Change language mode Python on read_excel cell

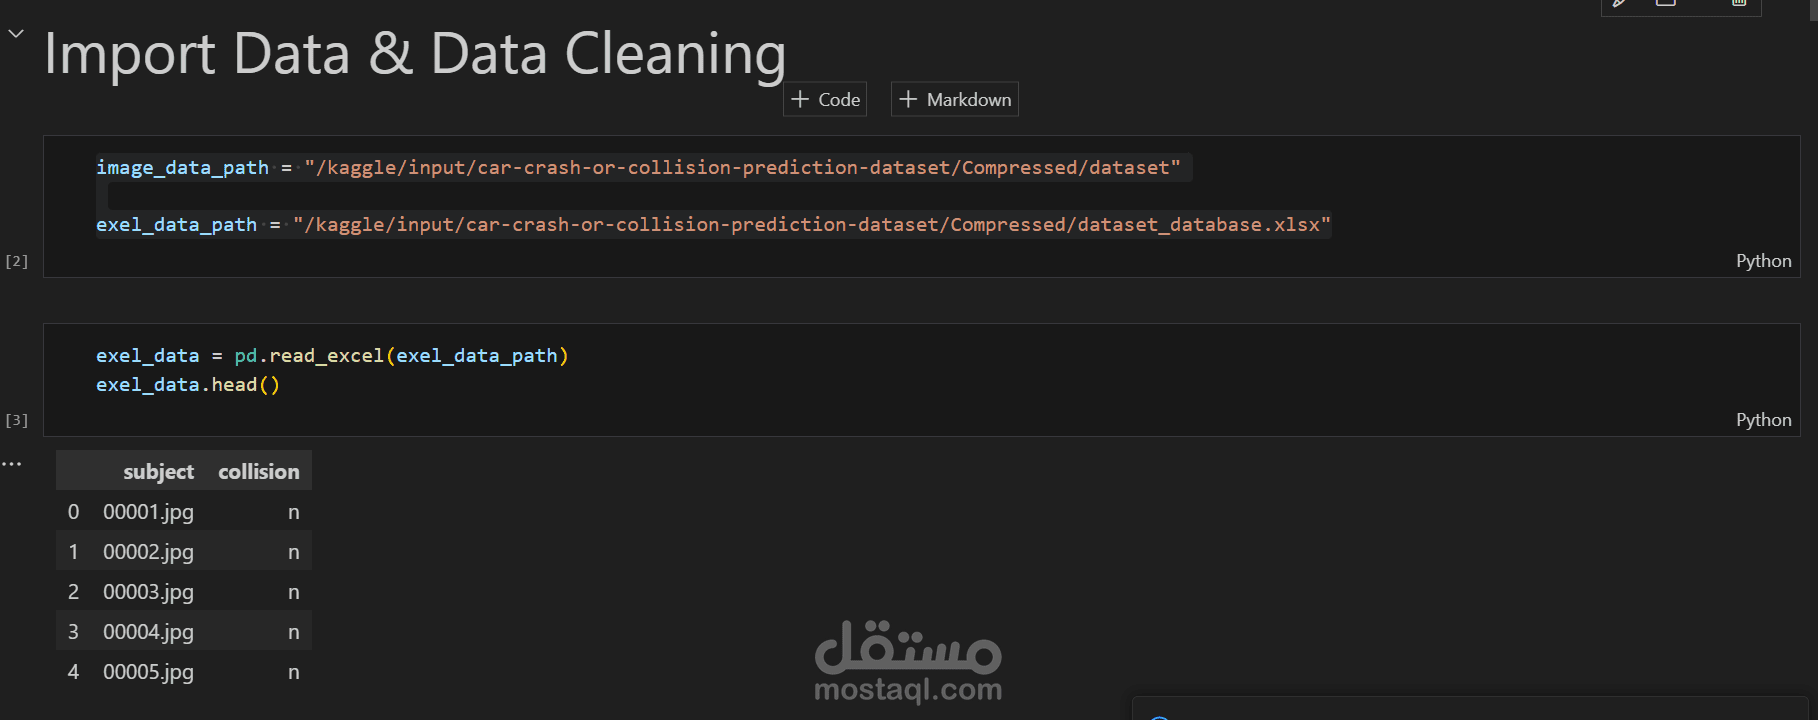[1763, 420]
